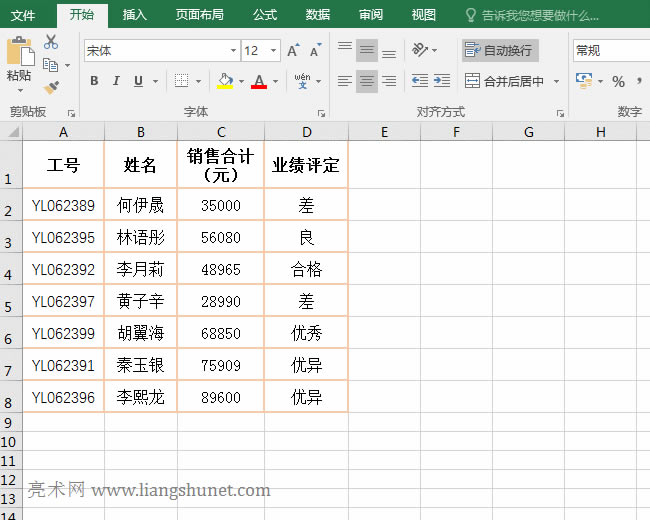
Task: Switch to the 插入 ribbon tab
Action: pyautogui.click(x=134, y=15)
